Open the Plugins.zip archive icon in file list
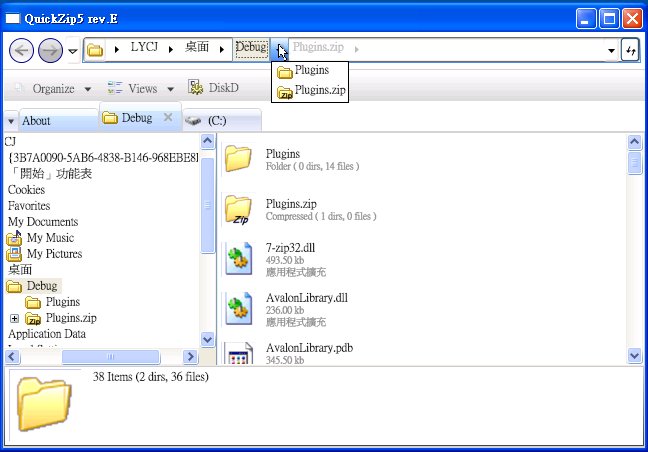This screenshot has width=648, height=452. [x=238, y=210]
